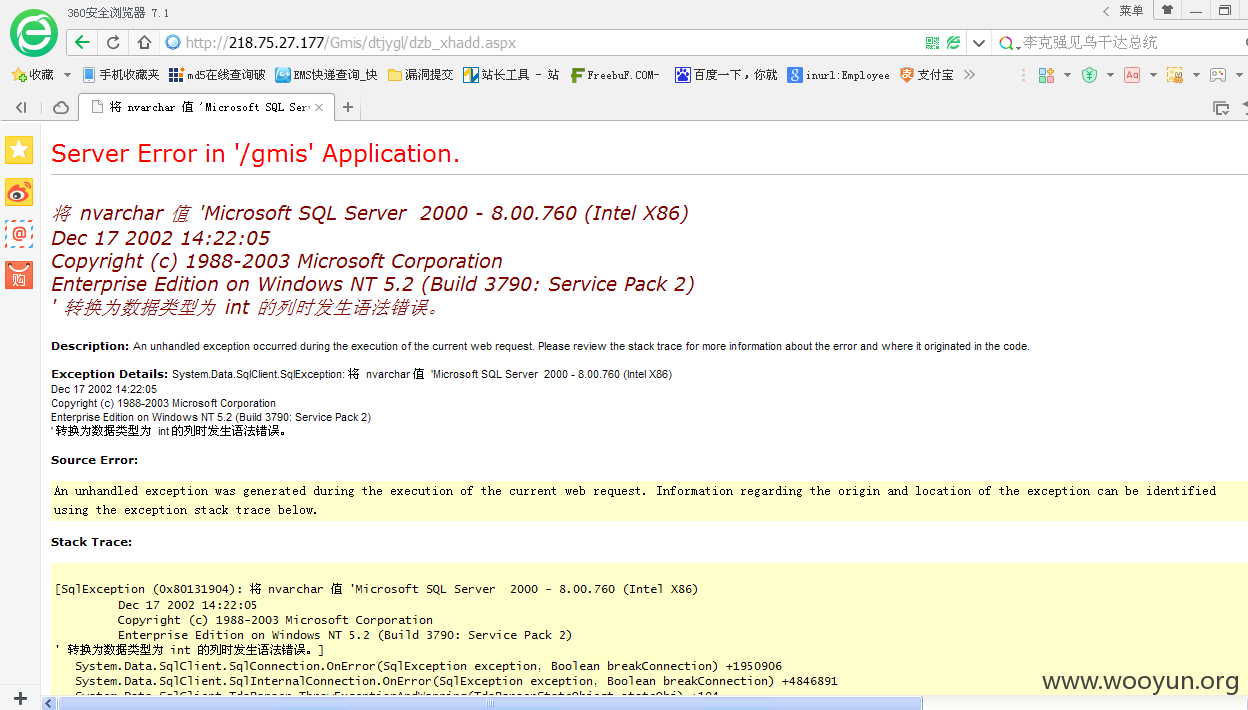Screen dimensions: 1248x710
Task: Show more bookmarks with the chevron
Action: coord(969,75)
